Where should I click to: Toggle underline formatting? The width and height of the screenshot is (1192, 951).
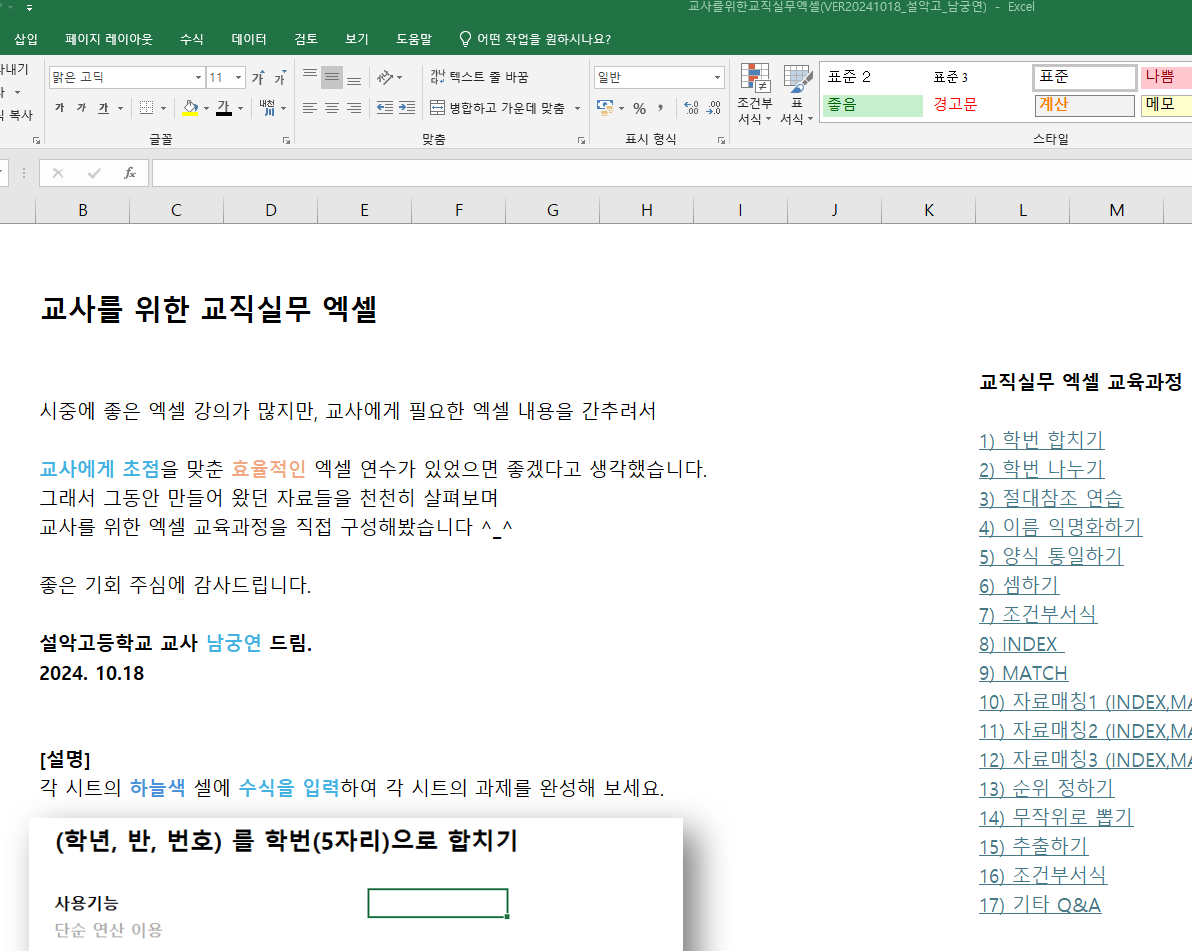(103, 108)
